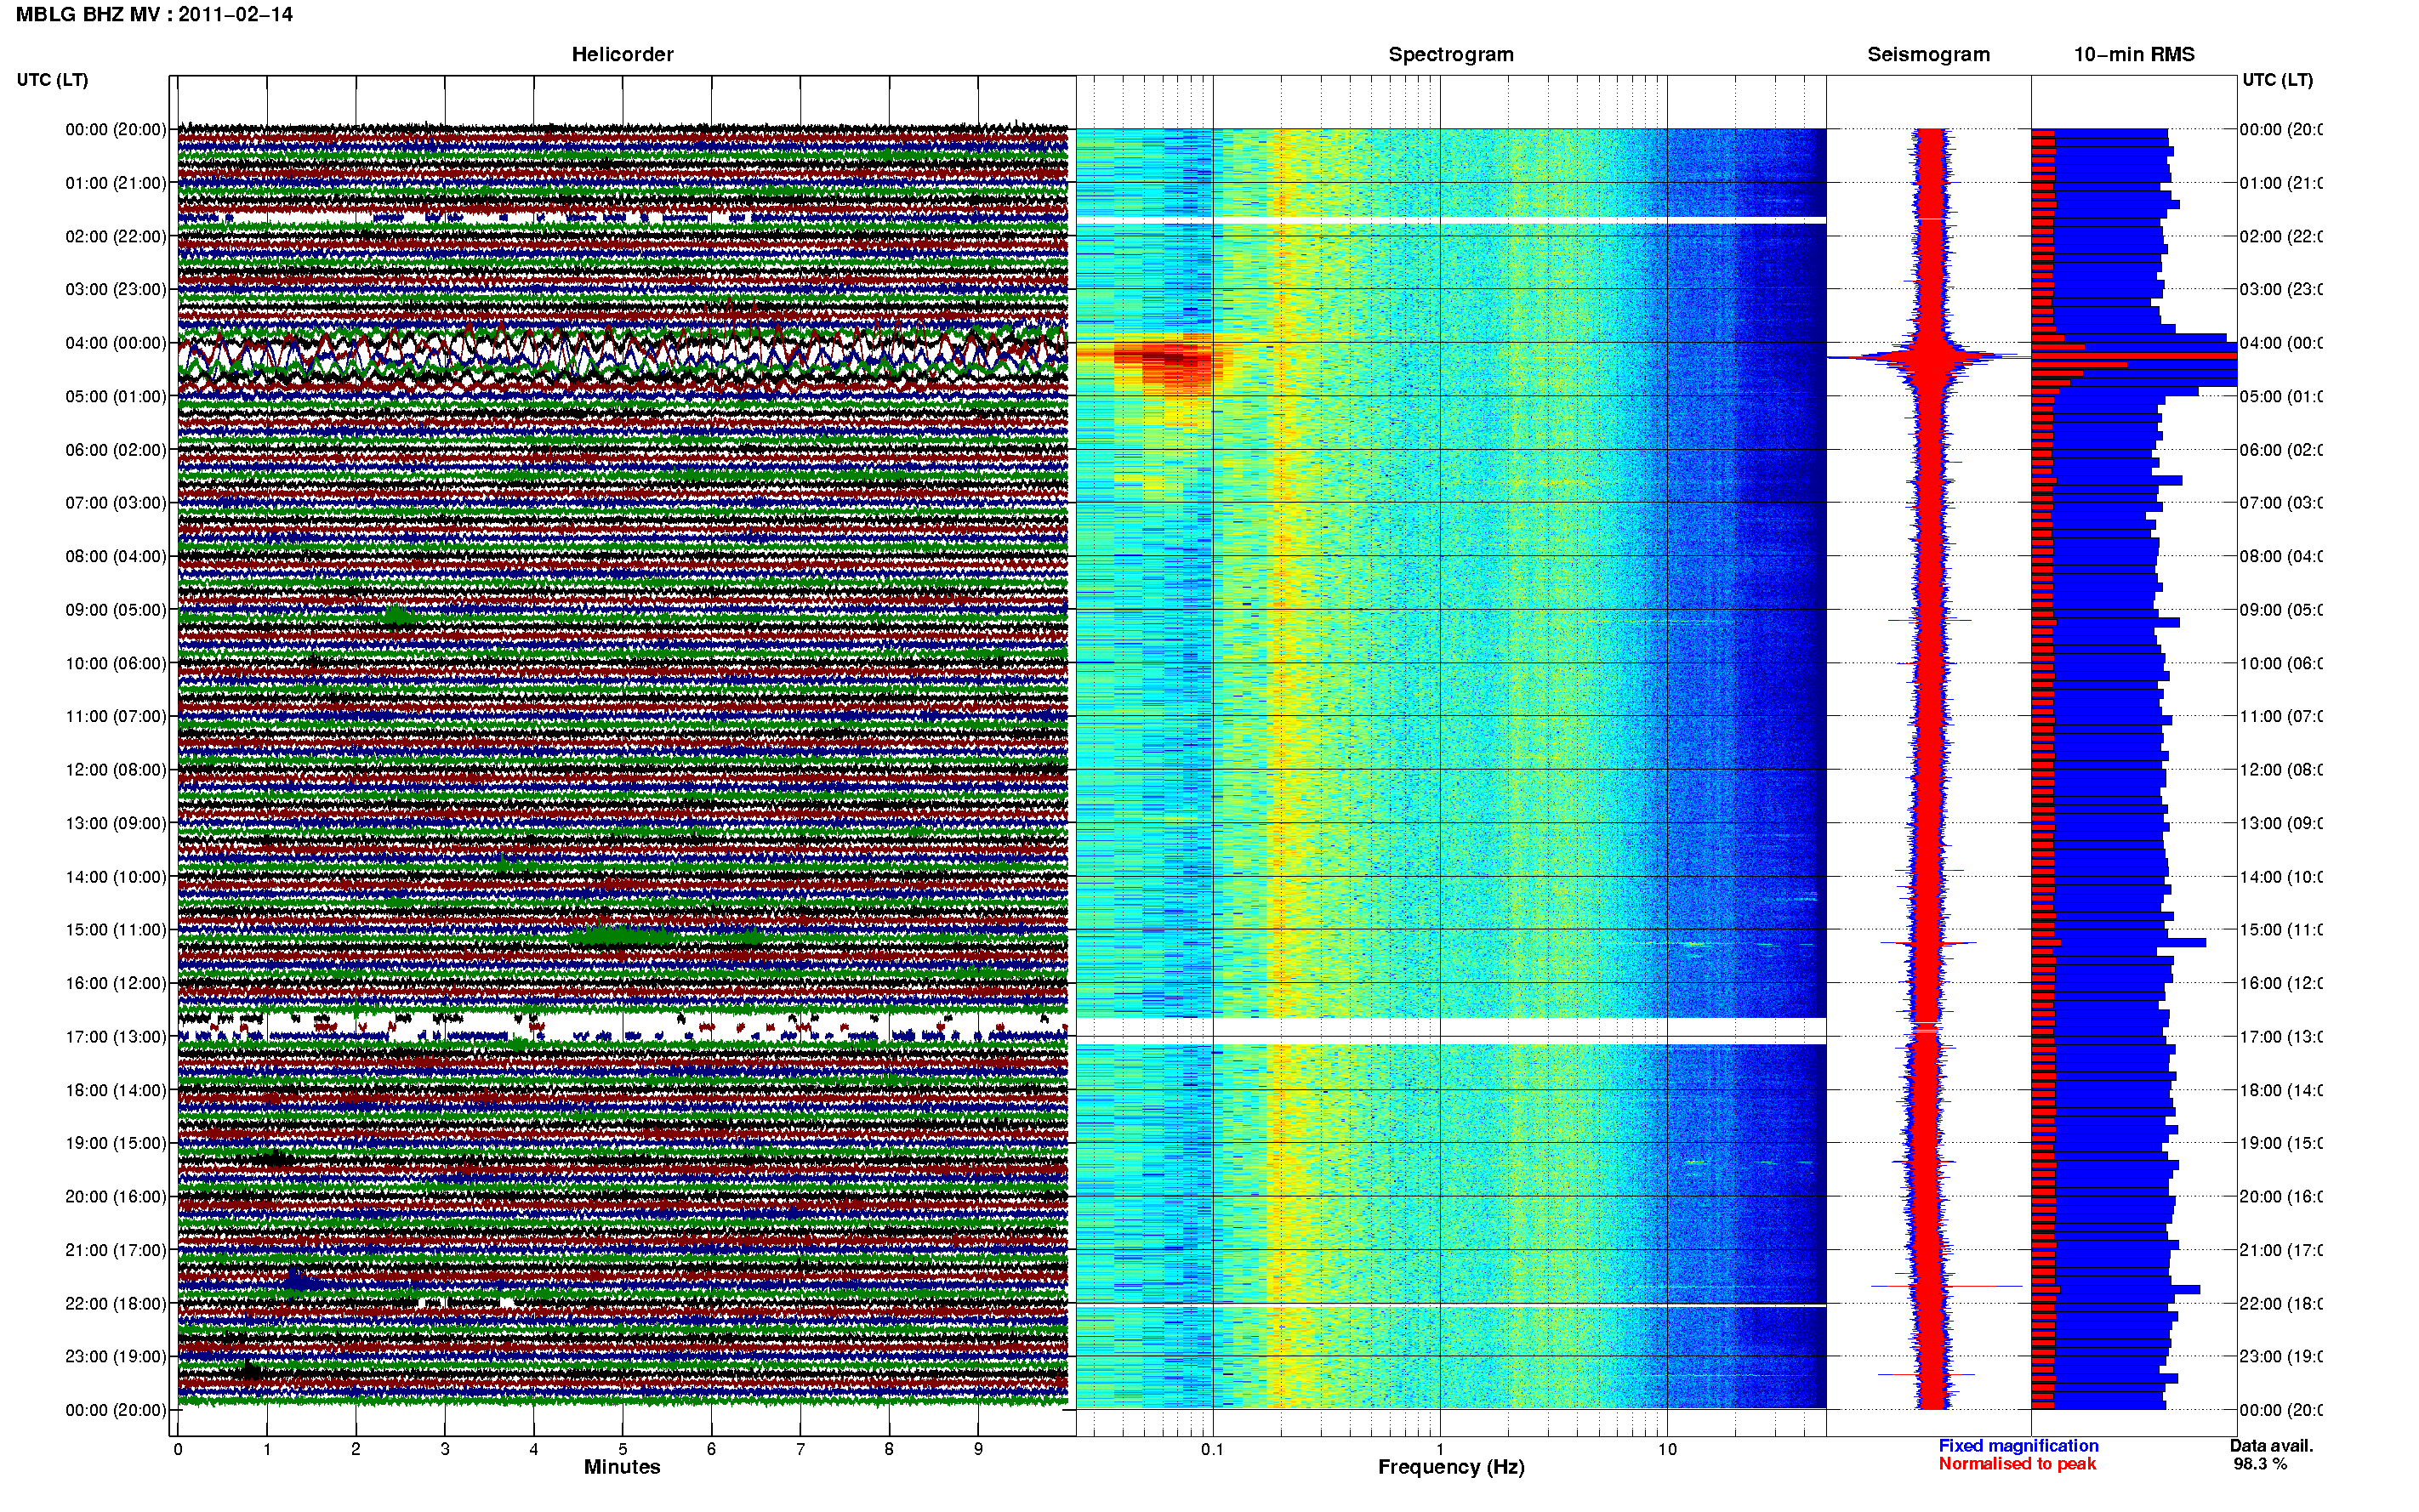Click the left time label '11:00 (07:00)'

(116, 716)
